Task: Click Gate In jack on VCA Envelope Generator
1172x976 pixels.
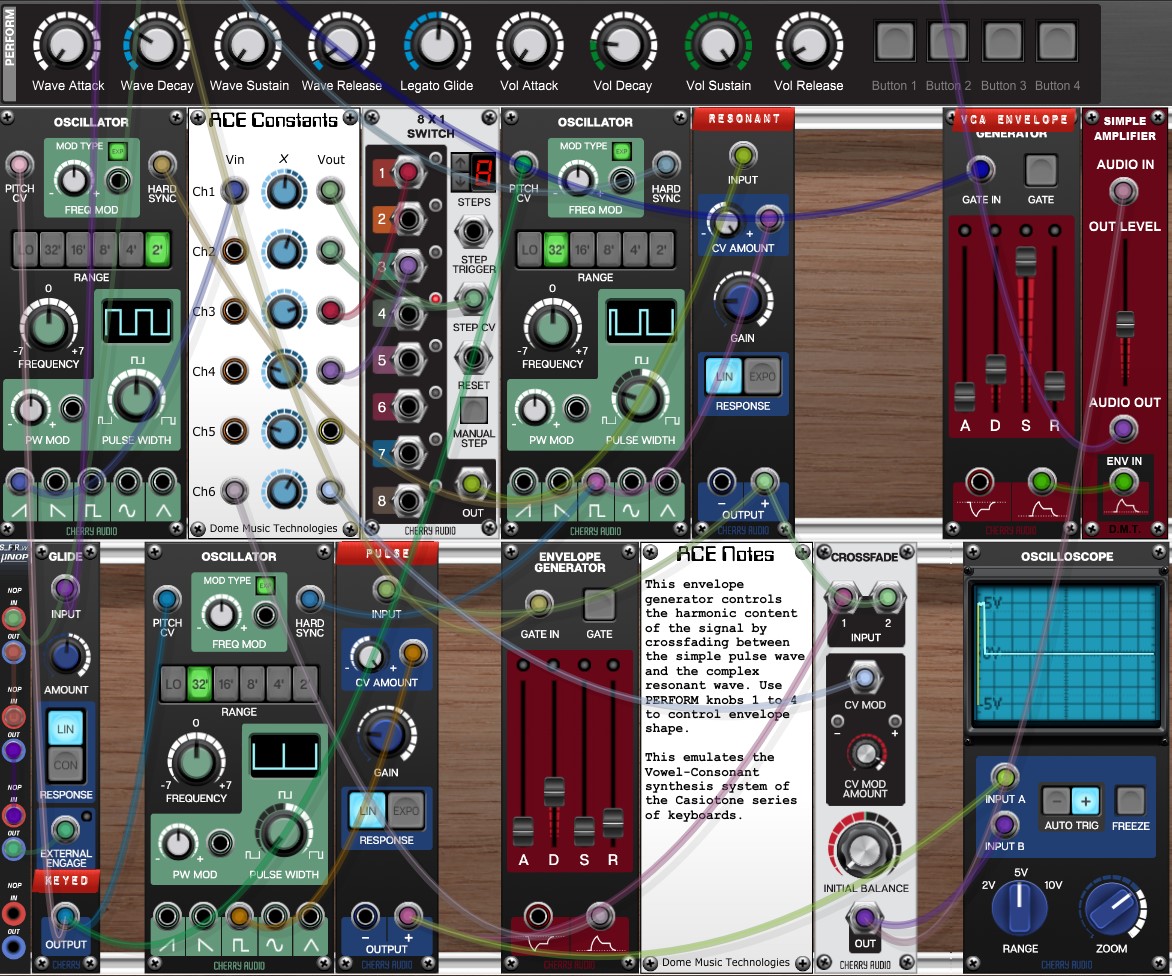Action: click(981, 170)
